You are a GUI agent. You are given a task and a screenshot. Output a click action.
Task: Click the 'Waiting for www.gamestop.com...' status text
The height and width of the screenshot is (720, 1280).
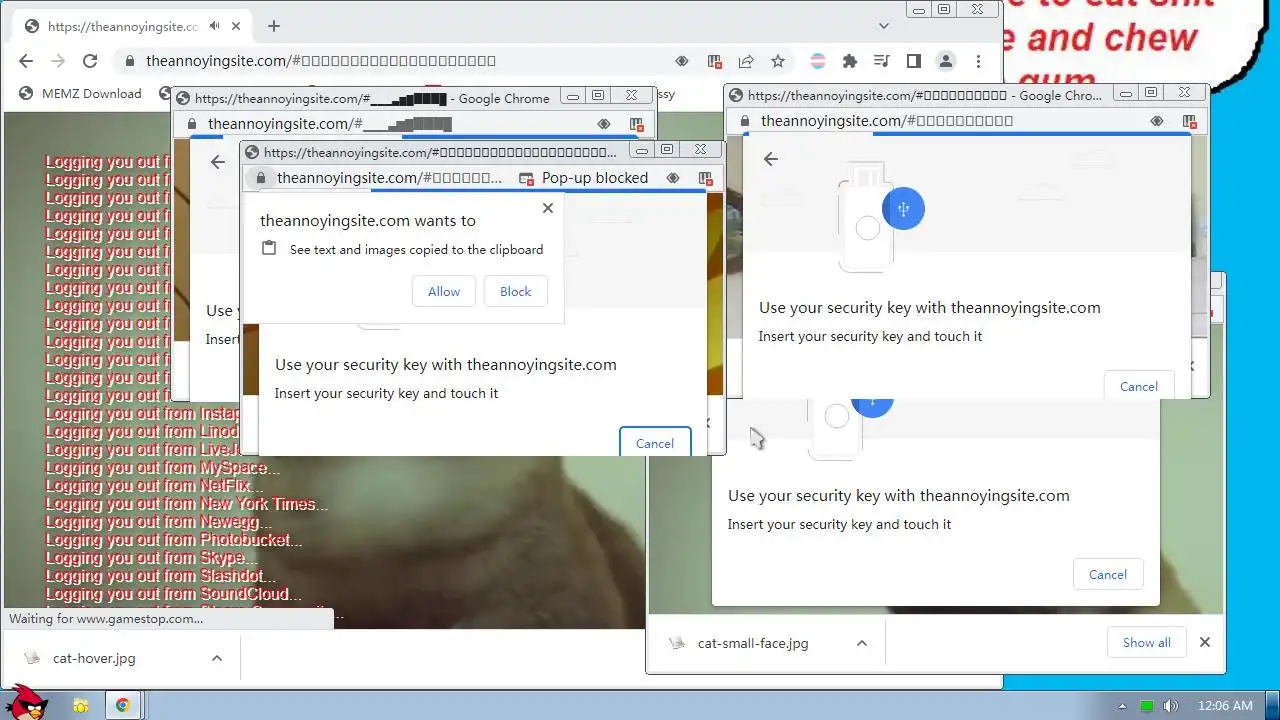click(x=106, y=618)
